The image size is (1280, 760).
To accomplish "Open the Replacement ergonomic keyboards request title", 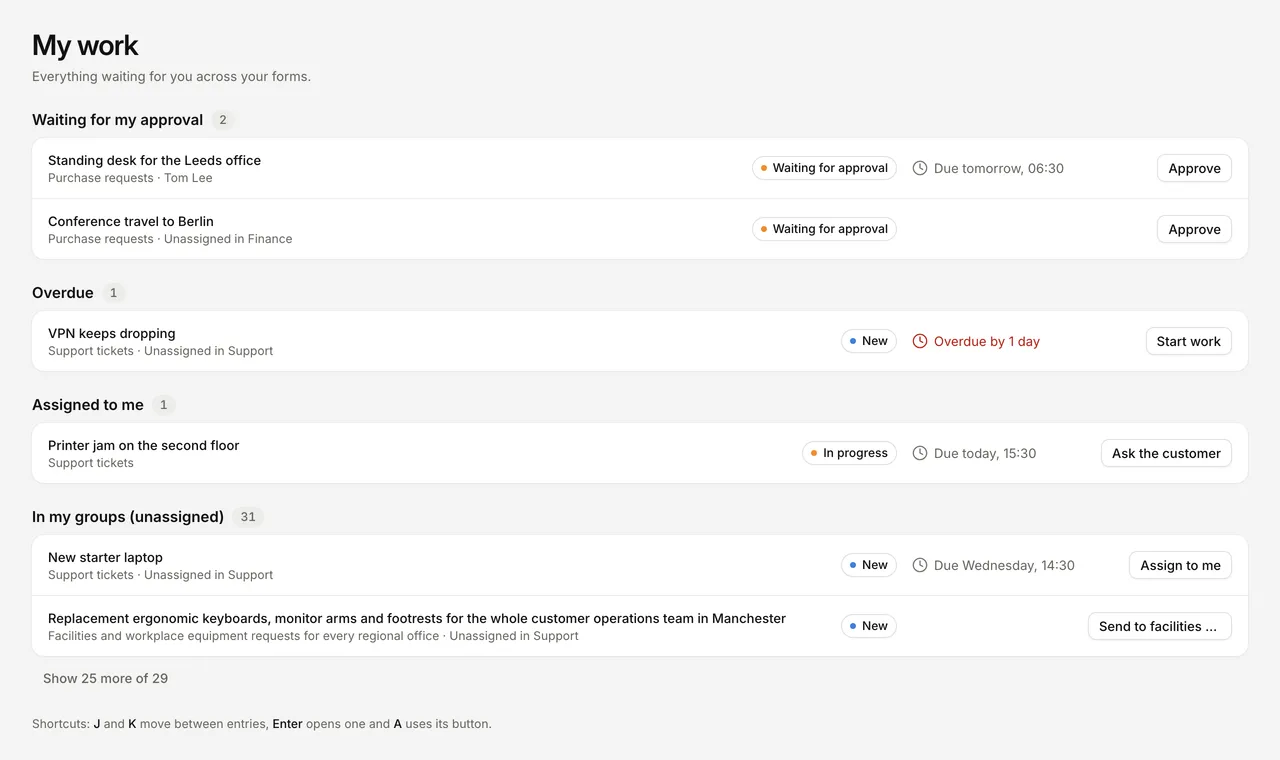I will coord(417,618).
